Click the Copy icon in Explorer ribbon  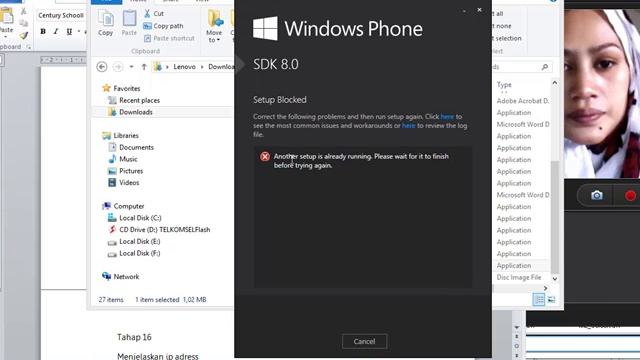click(x=106, y=23)
